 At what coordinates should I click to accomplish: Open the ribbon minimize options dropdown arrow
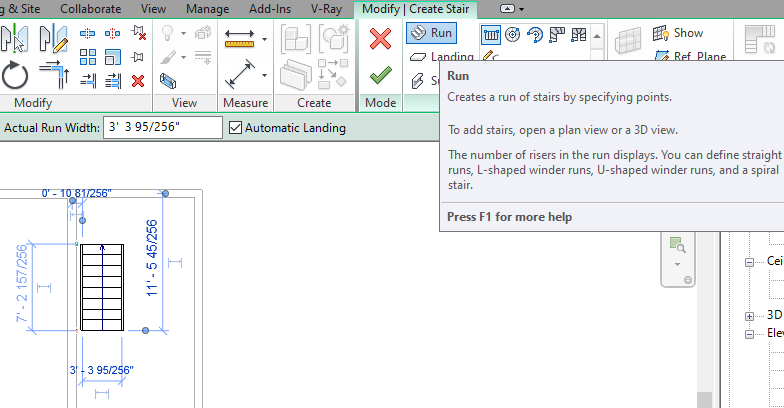(522, 9)
